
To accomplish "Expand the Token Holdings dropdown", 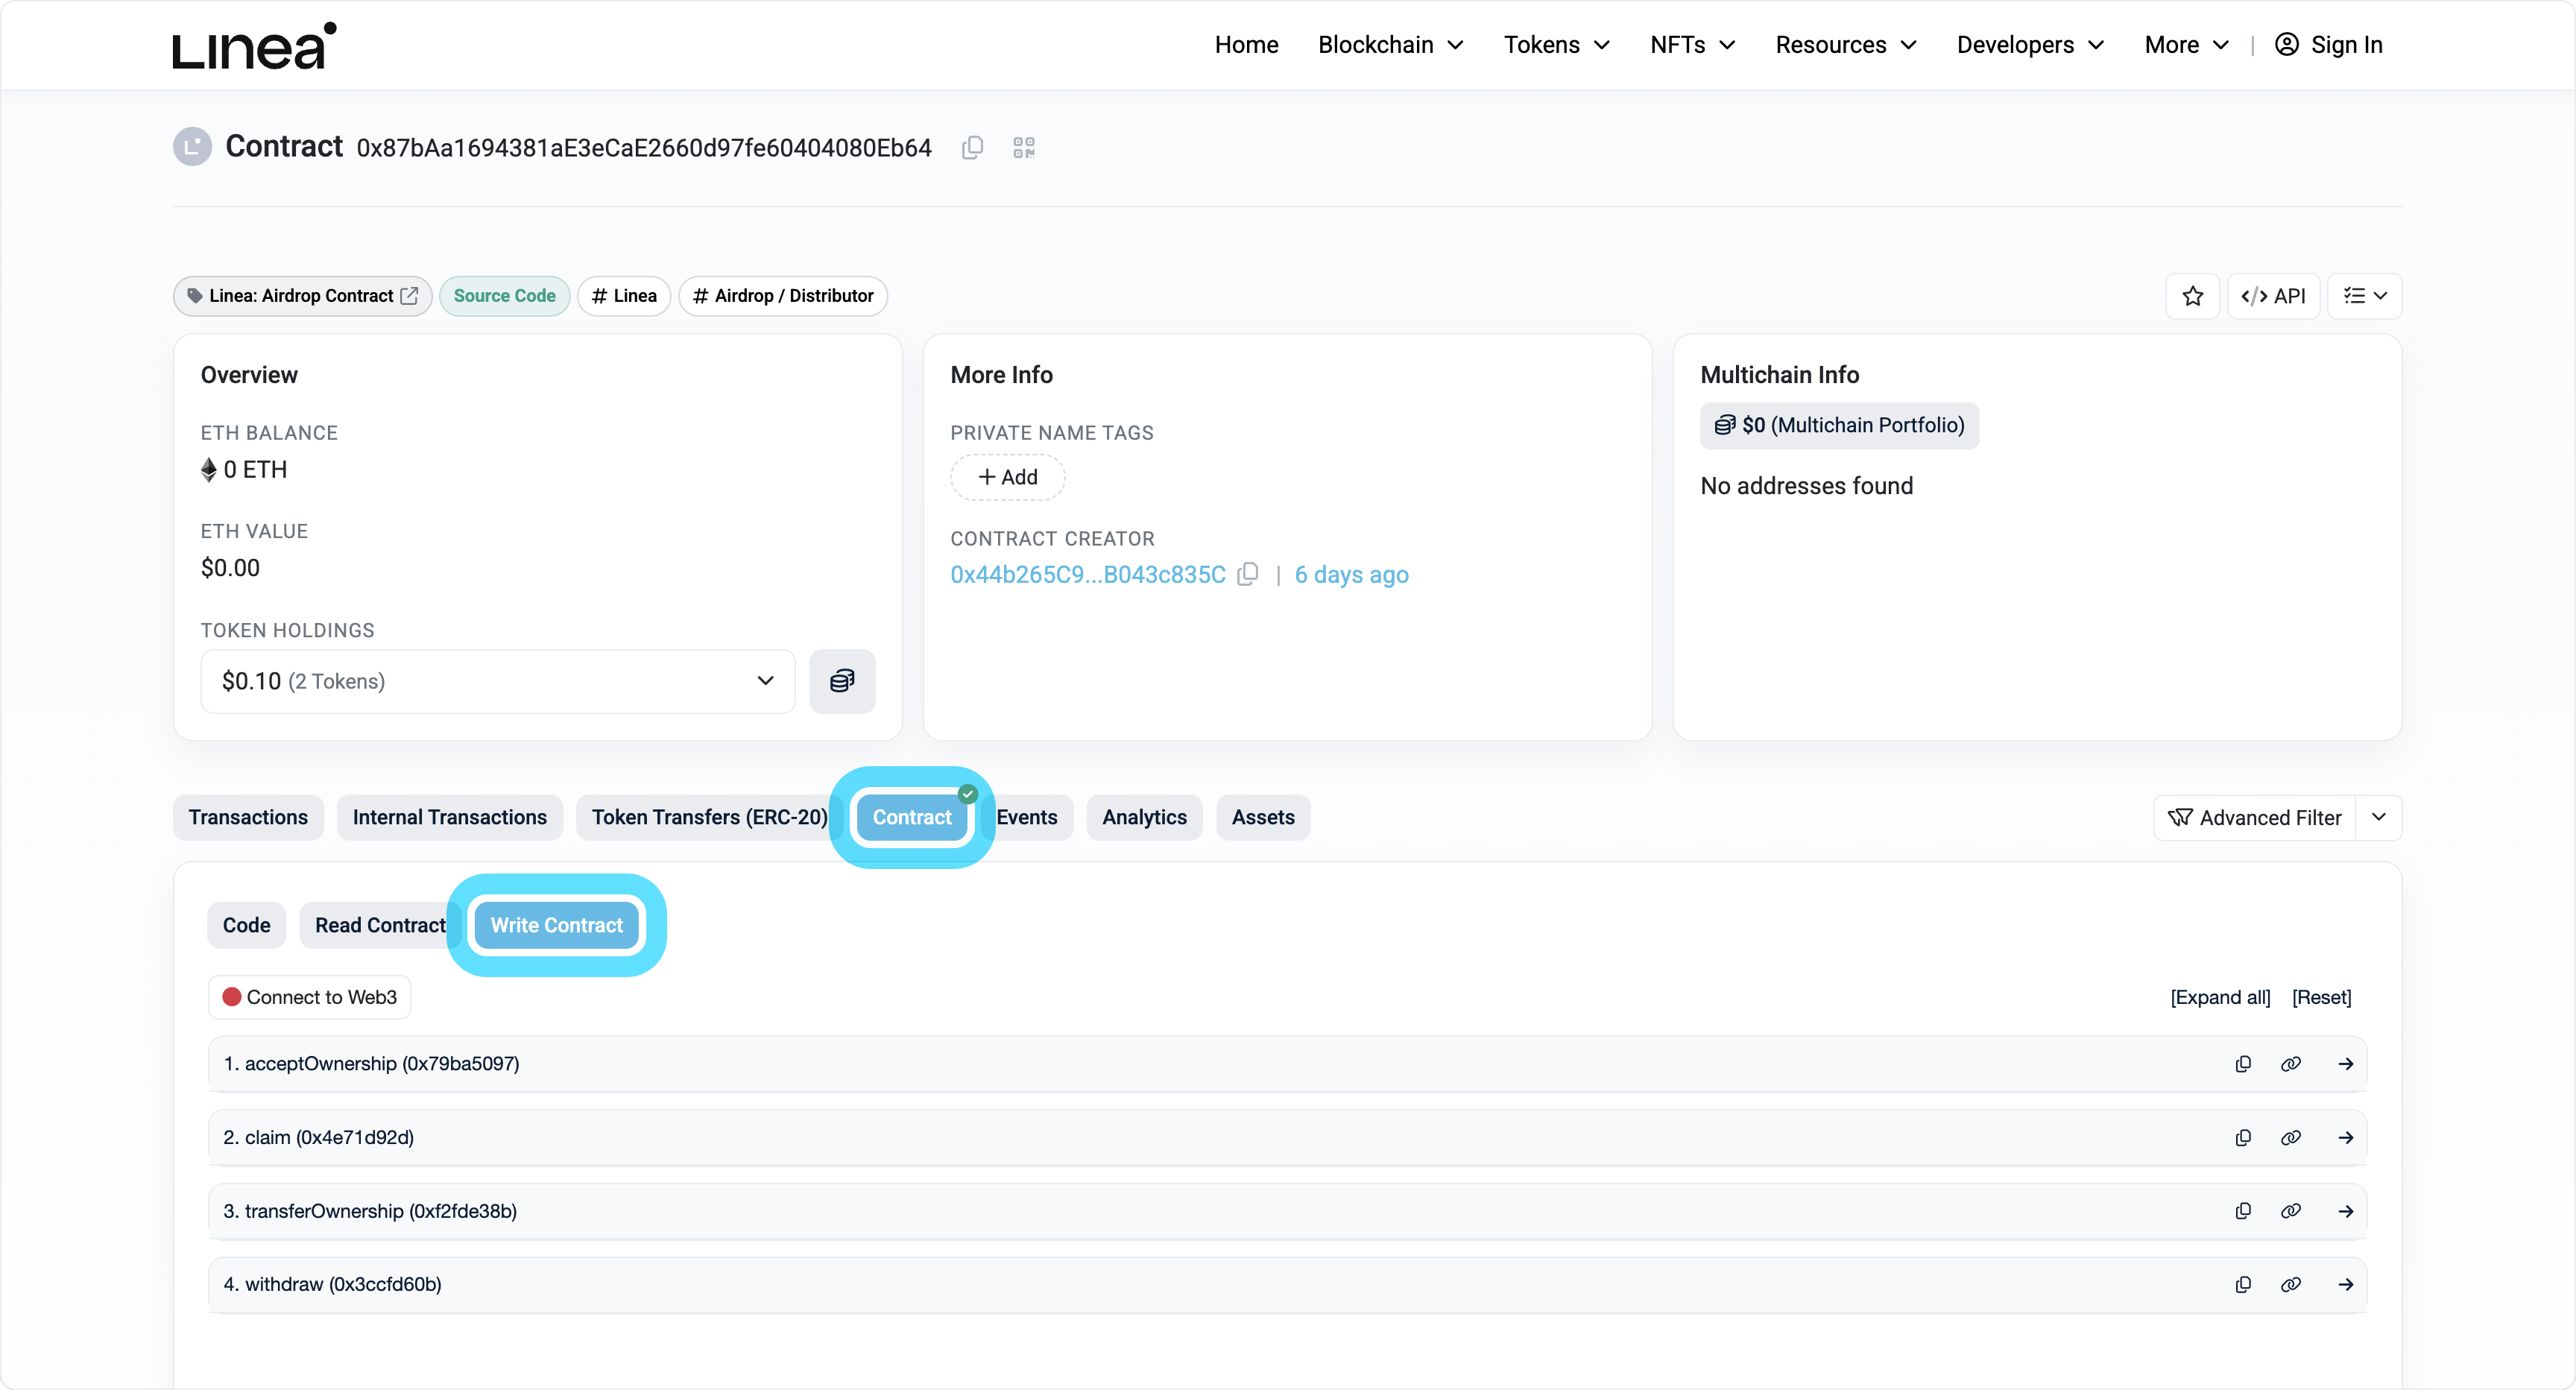I will point(498,681).
